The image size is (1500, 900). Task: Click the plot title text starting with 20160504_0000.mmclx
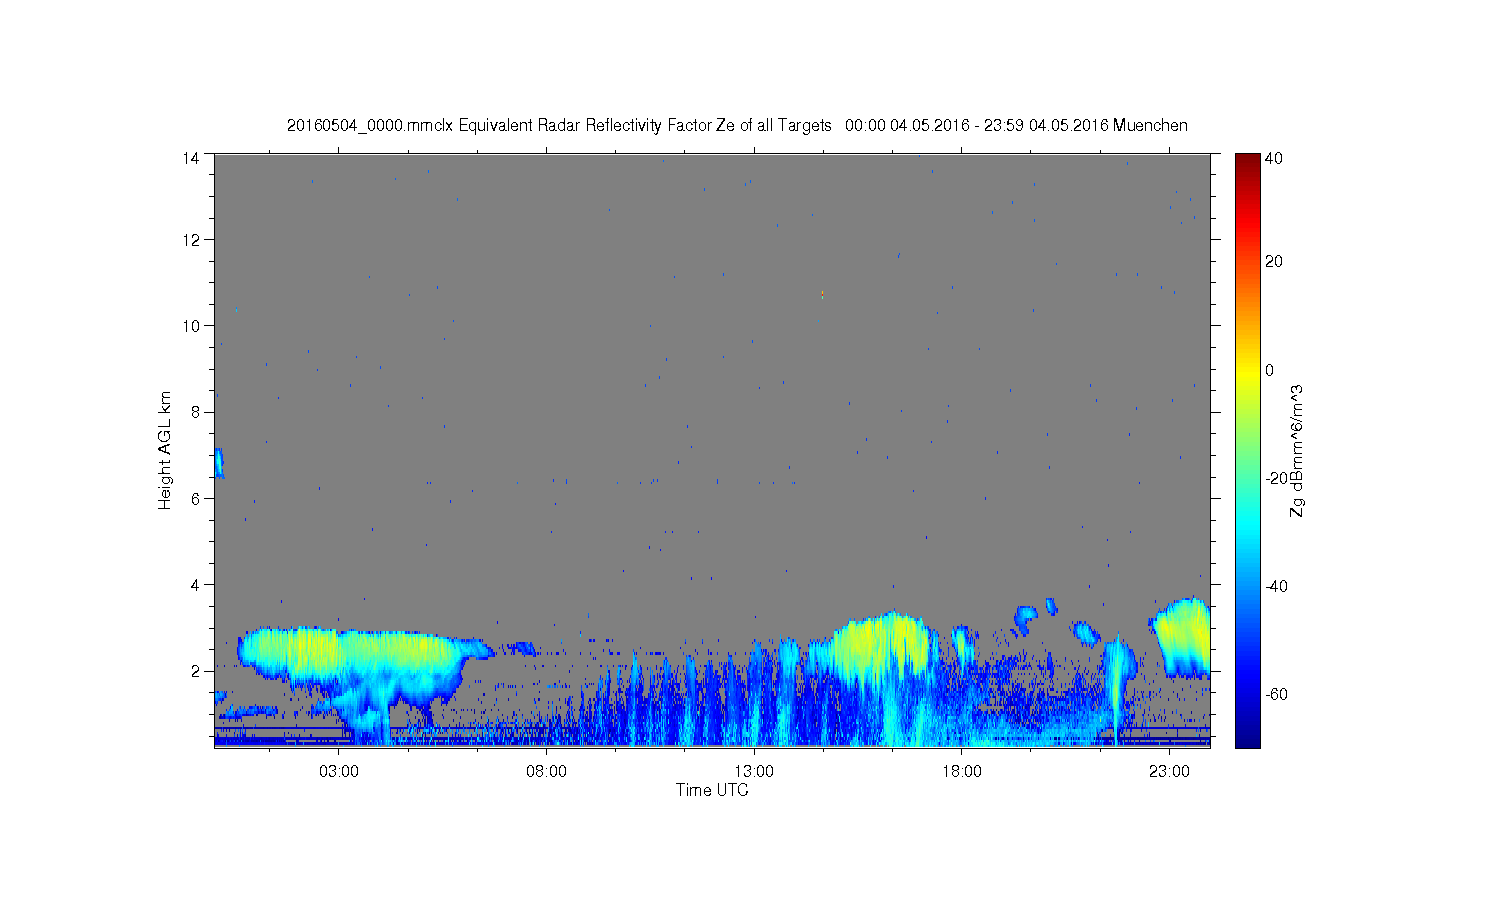[737, 125]
